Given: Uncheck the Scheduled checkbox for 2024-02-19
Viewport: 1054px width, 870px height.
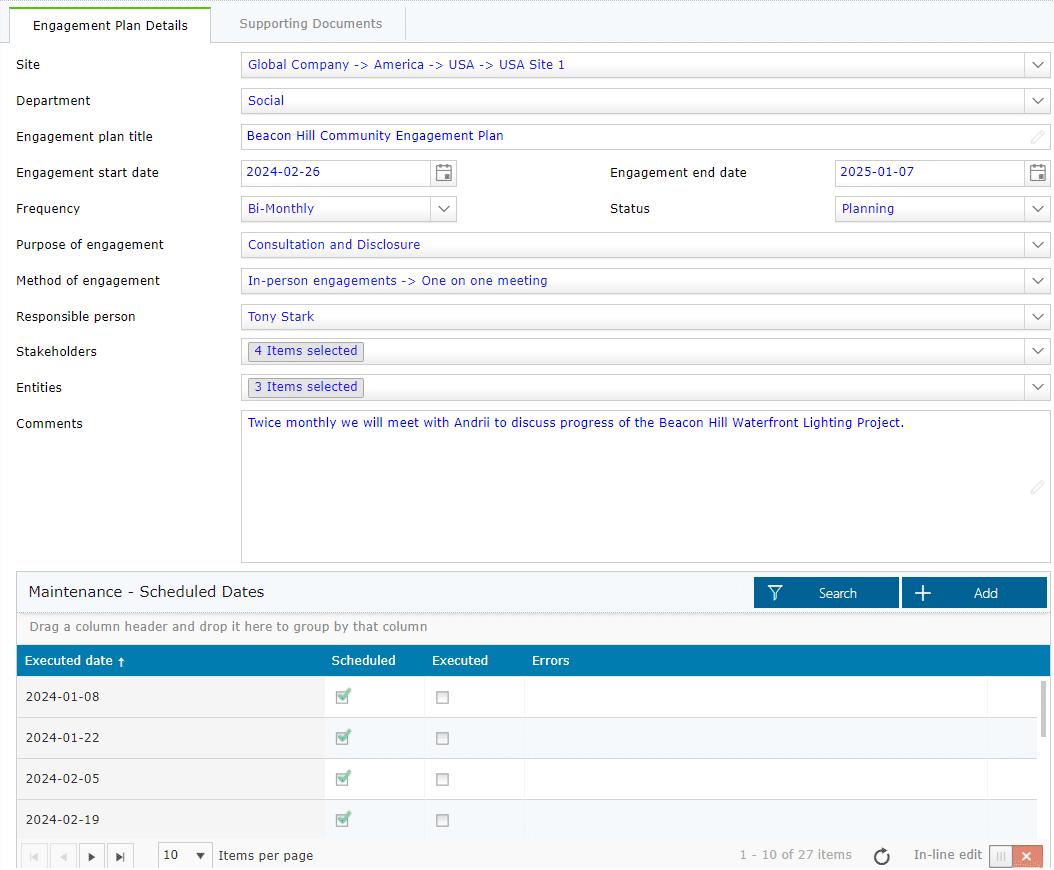Looking at the screenshot, I should pyautogui.click(x=343, y=819).
